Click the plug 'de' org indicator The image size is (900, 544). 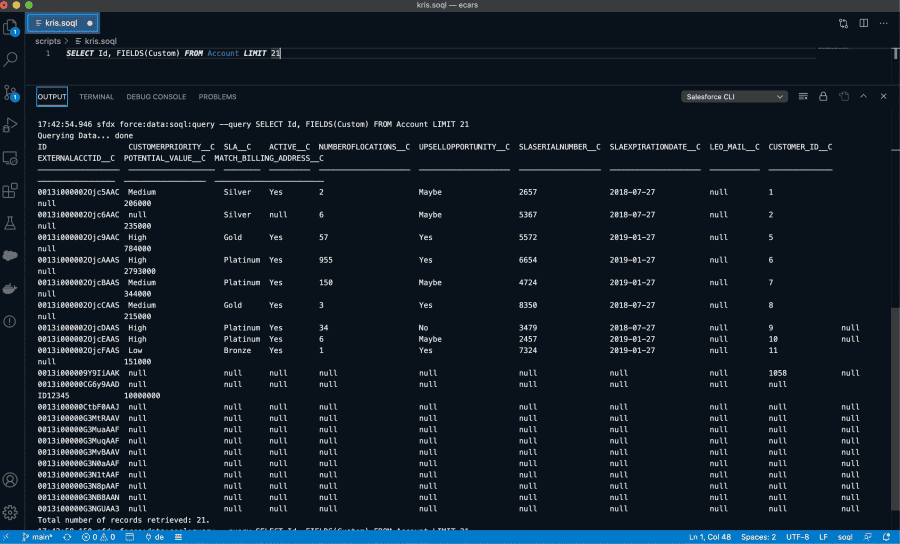(154, 537)
